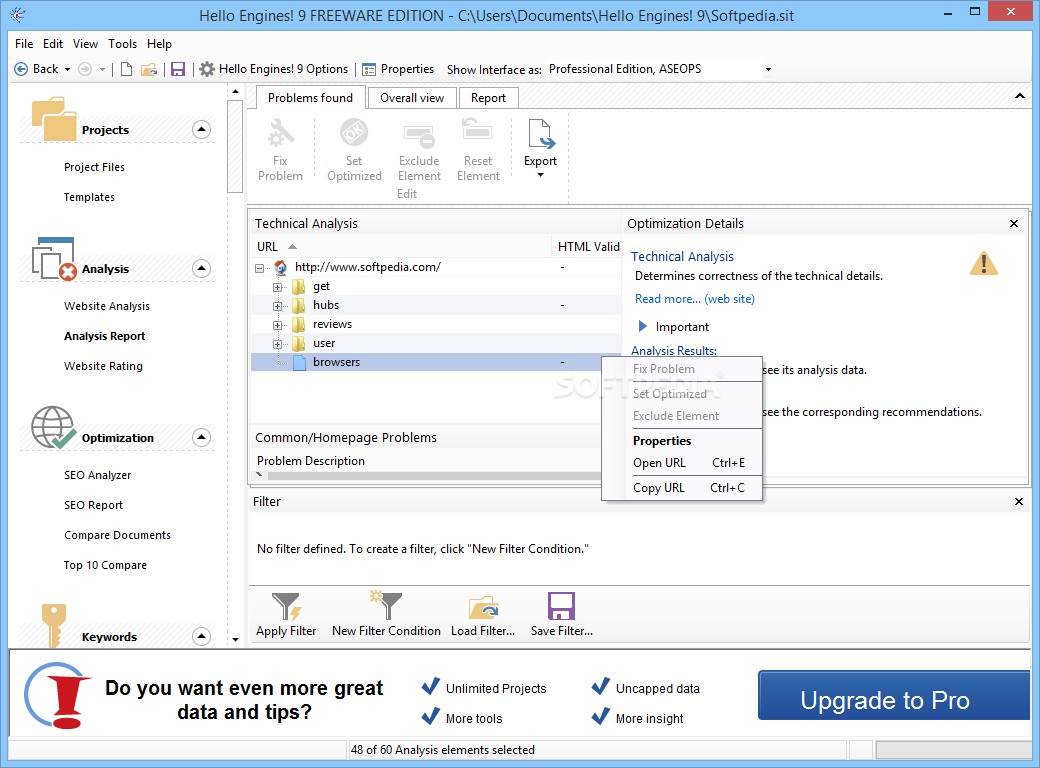Screen dimensions: 1040x768
Task: Open project via folder icon in toolbar
Action: (x=149, y=69)
